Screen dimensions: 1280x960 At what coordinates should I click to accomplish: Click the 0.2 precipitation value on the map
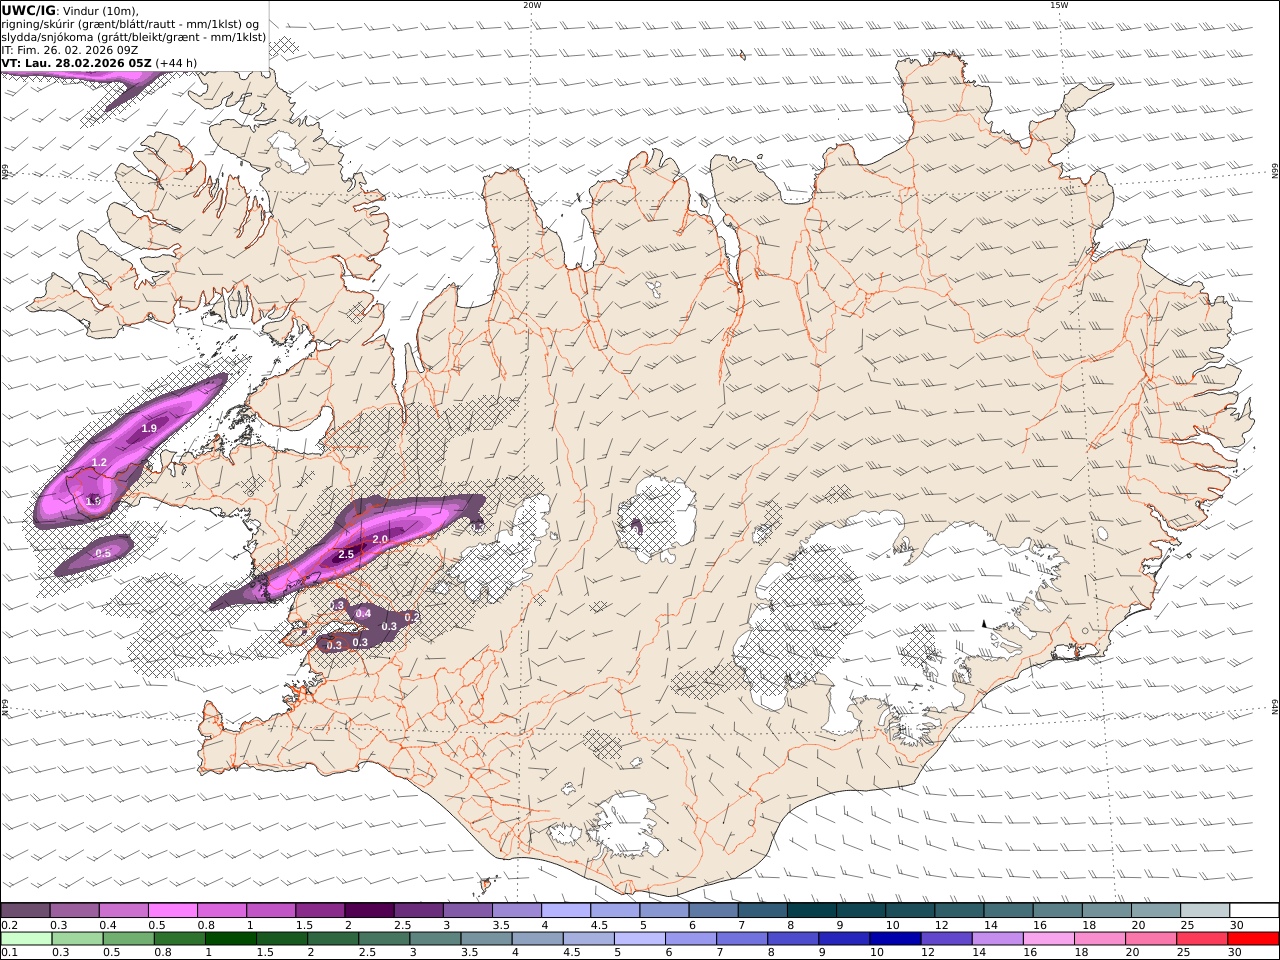click(410, 617)
